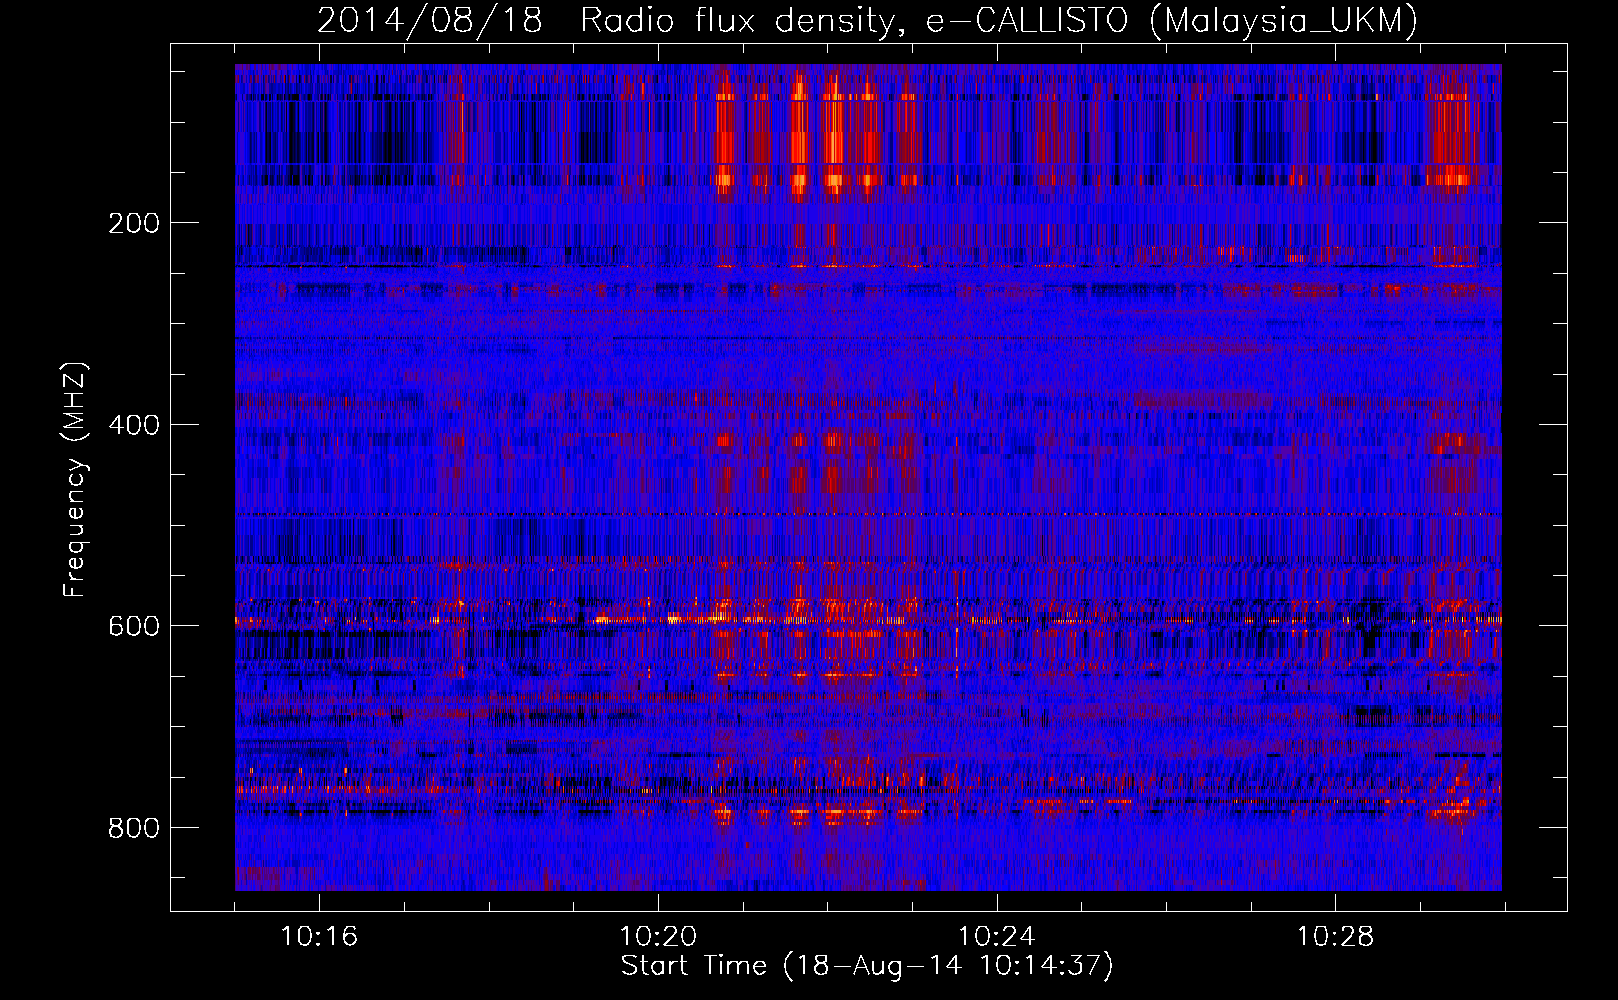Click the 10:20 time tick label
This screenshot has height=1000, width=1618.
coord(658,937)
